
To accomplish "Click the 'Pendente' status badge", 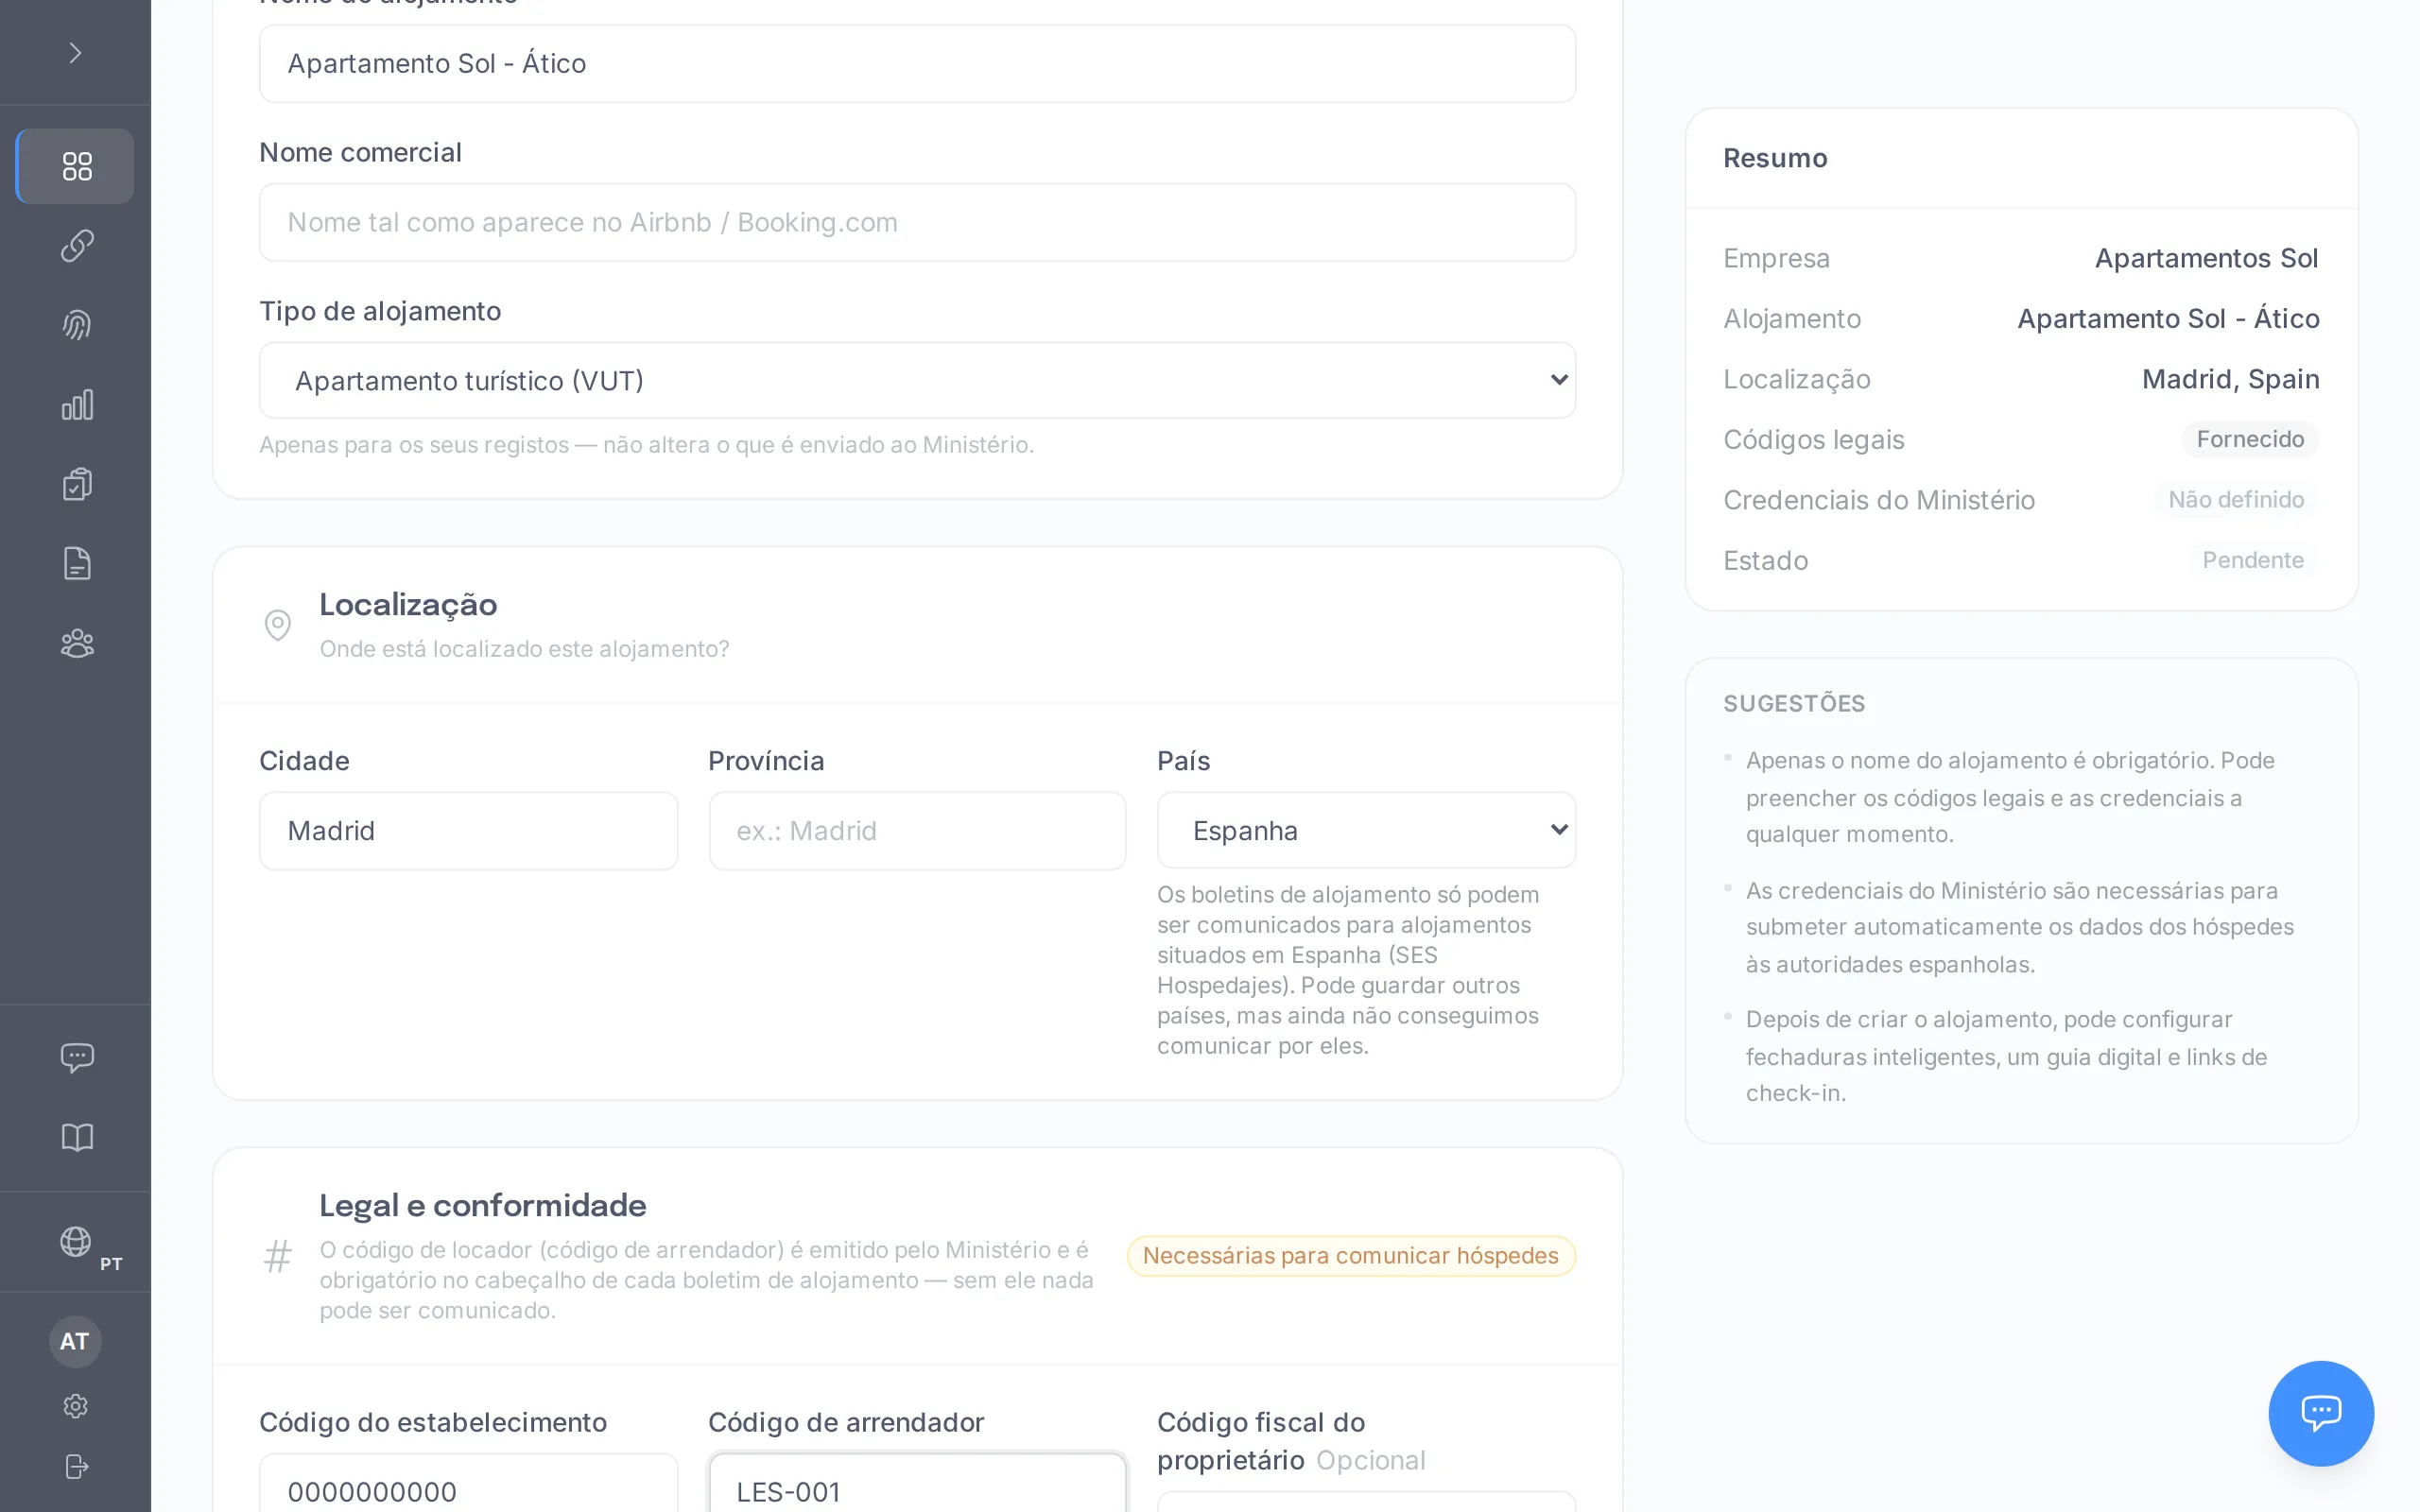I will (x=2252, y=560).
